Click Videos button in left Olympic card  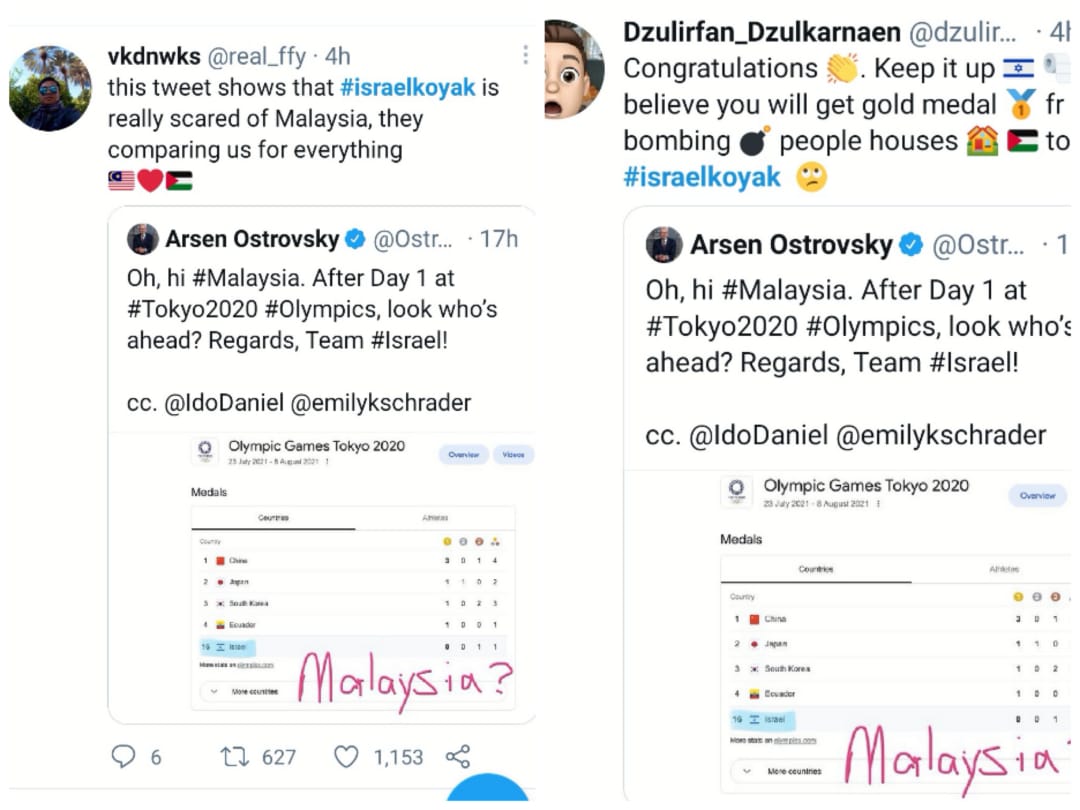513,455
